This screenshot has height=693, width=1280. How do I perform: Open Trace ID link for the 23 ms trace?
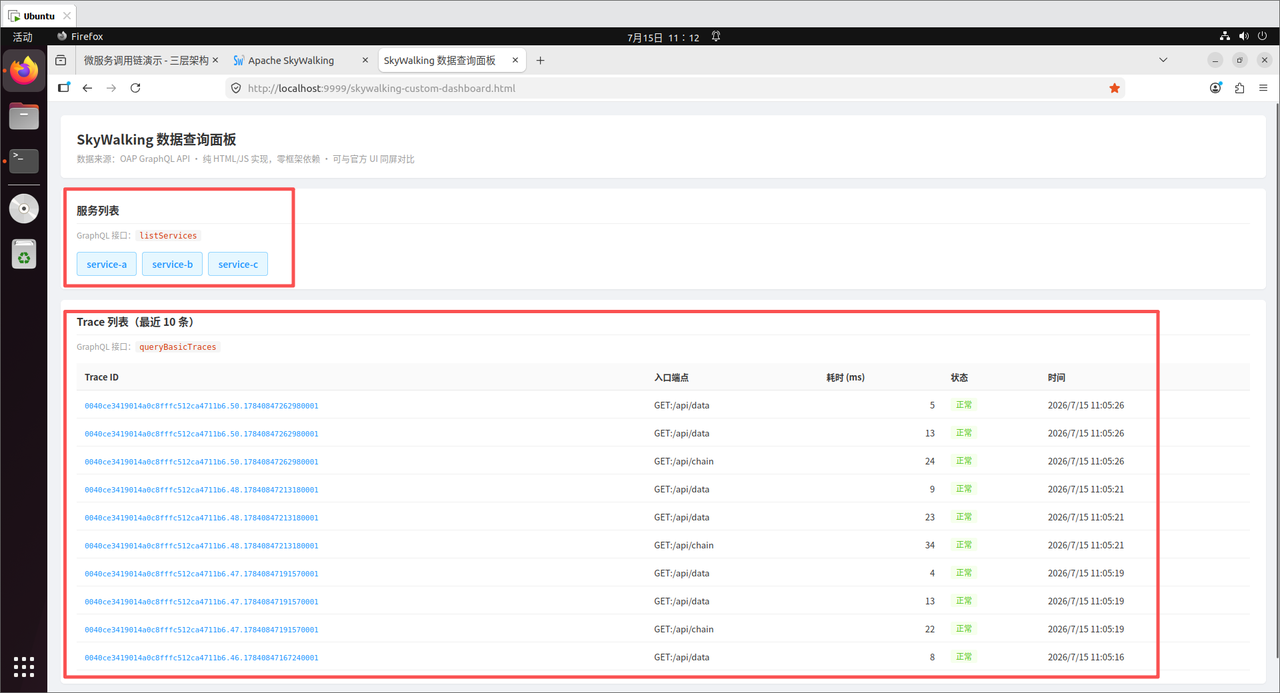click(201, 518)
